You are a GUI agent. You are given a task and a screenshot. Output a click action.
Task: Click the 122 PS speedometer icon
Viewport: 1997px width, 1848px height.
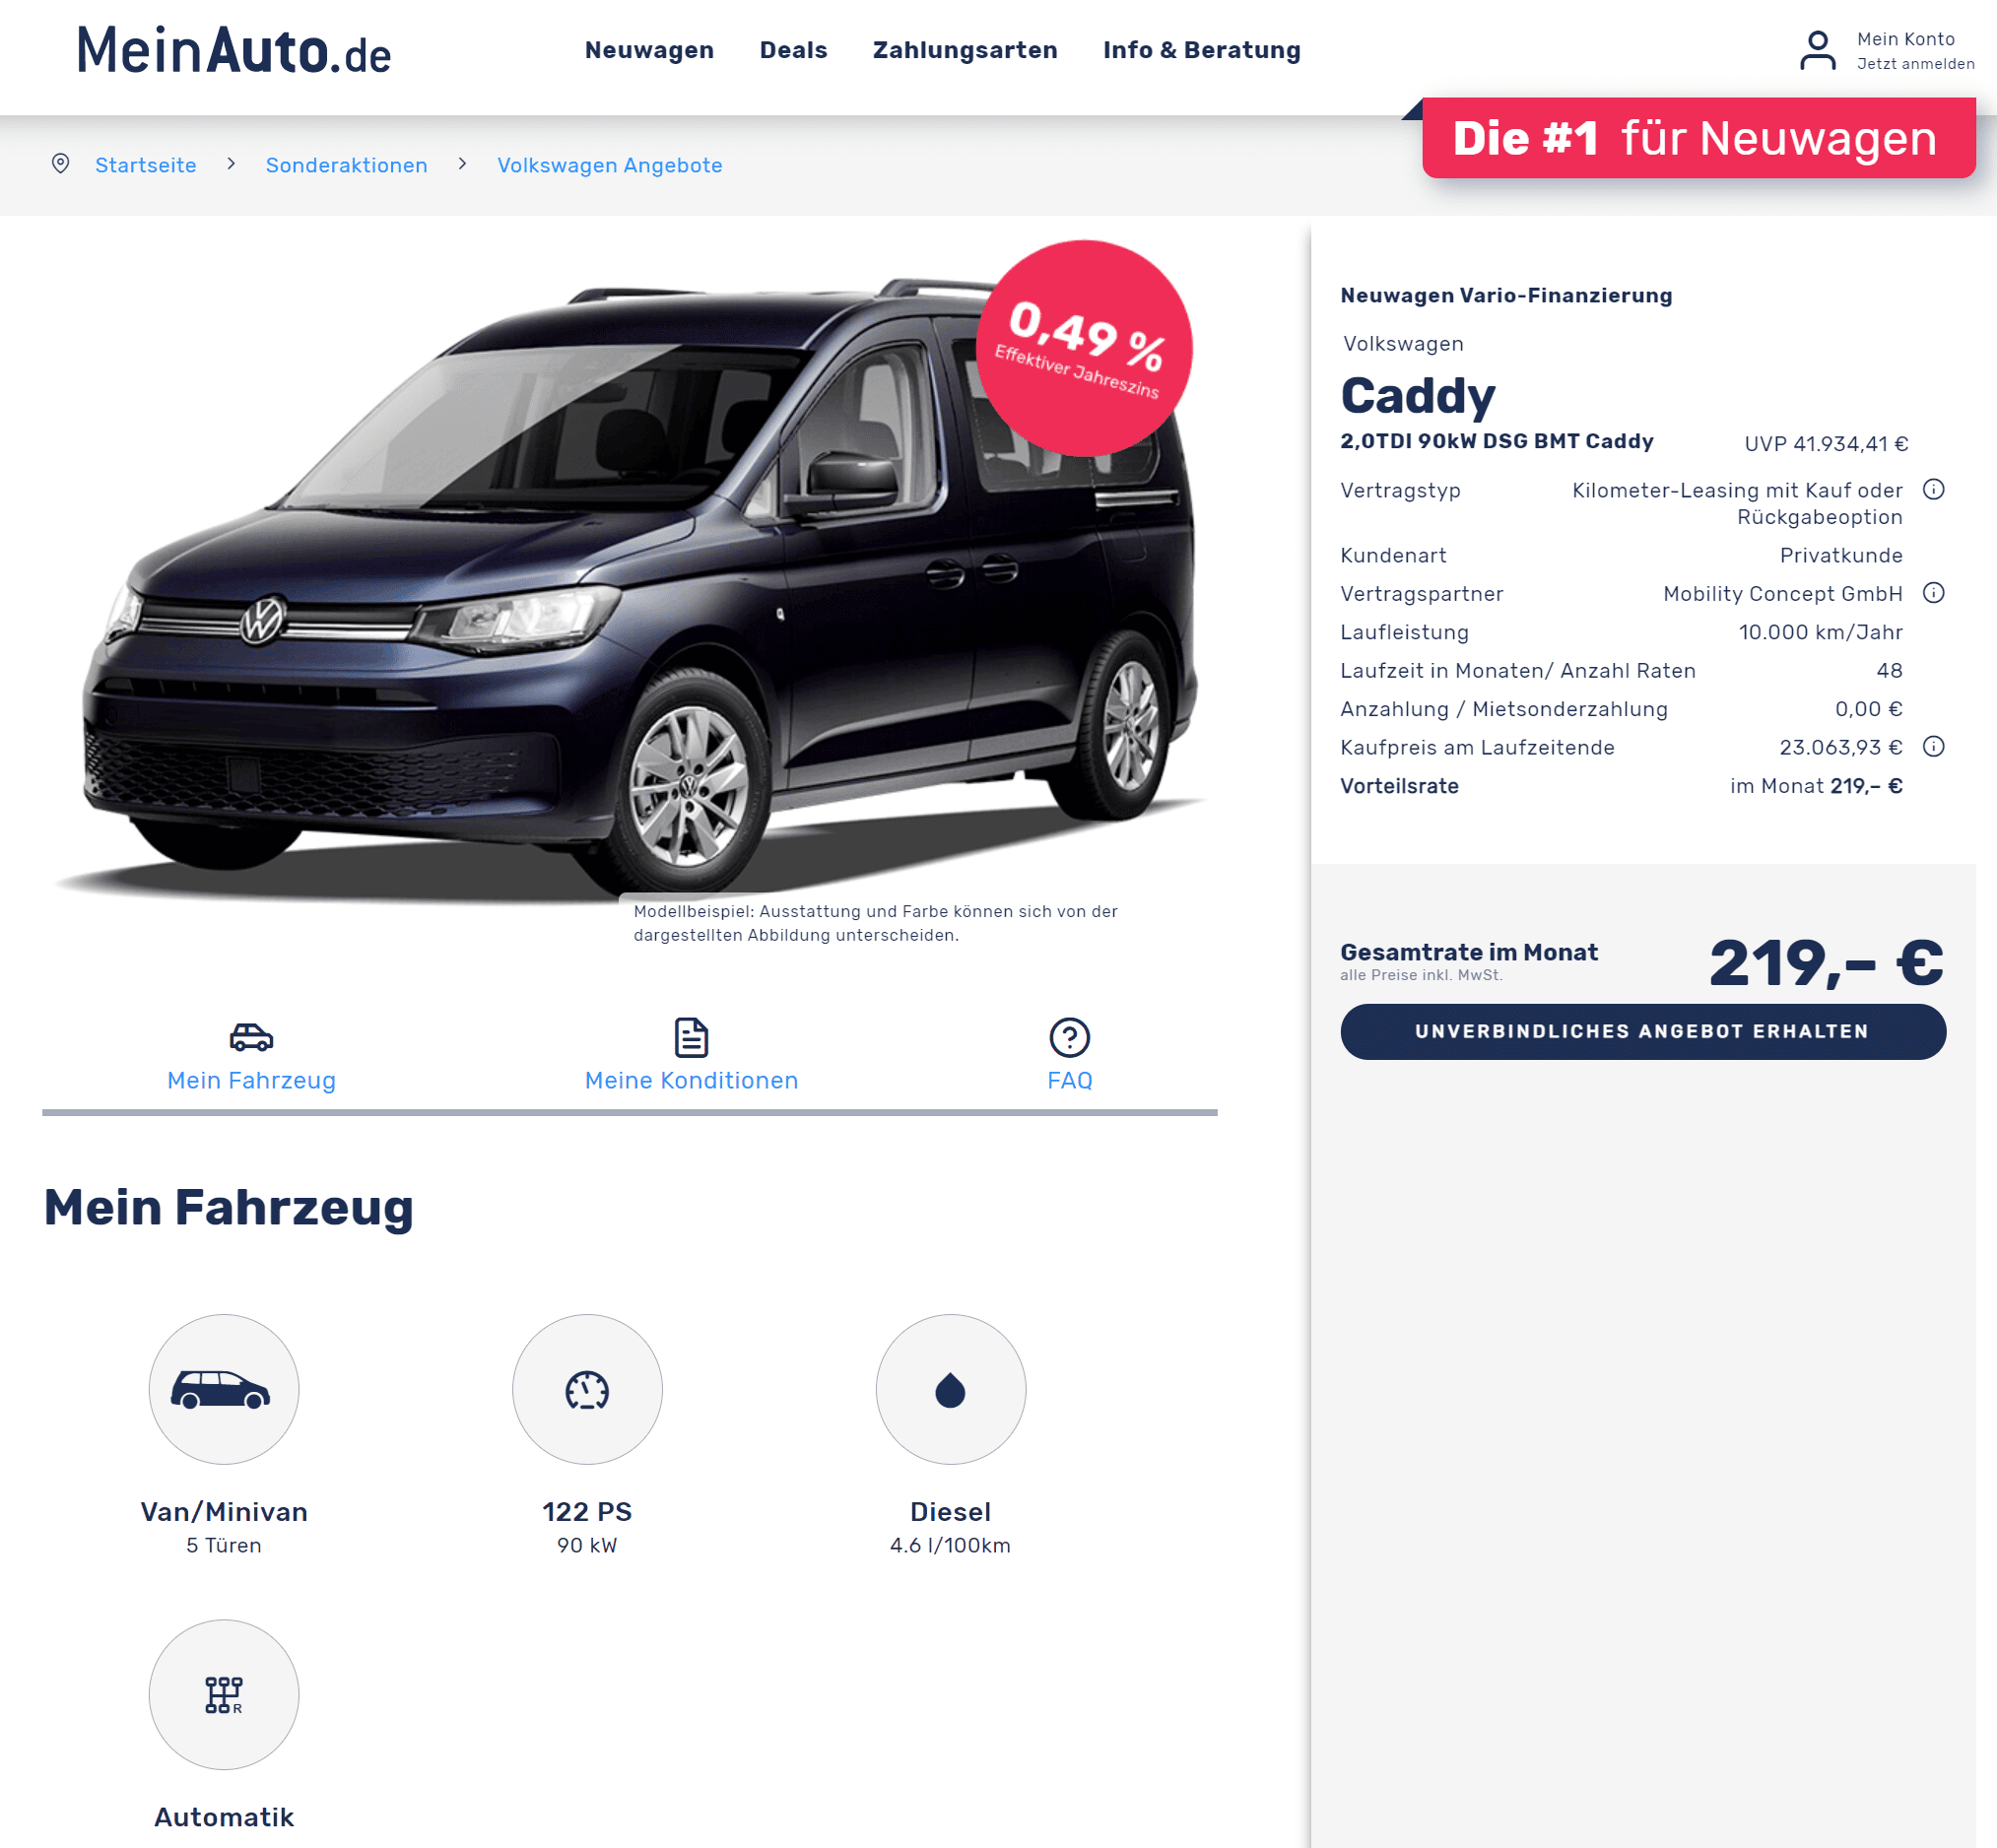[x=587, y=1389]
